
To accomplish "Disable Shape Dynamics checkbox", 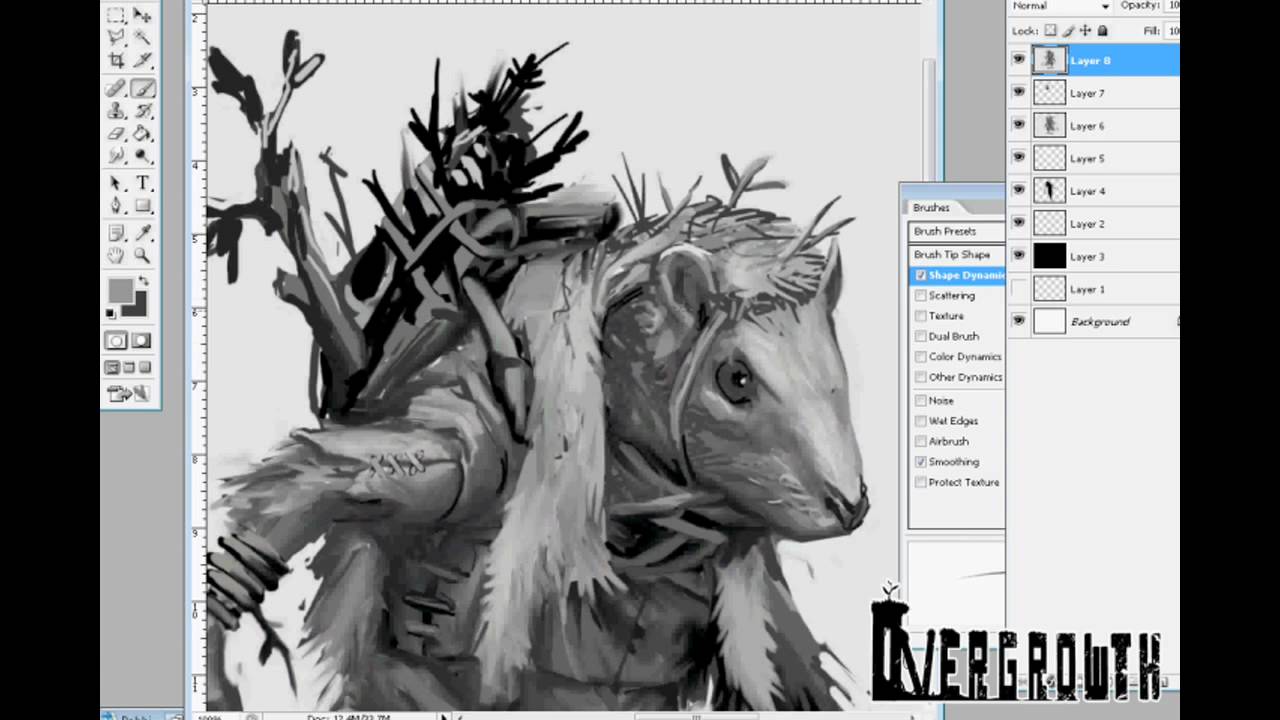I will coord(920,275).
